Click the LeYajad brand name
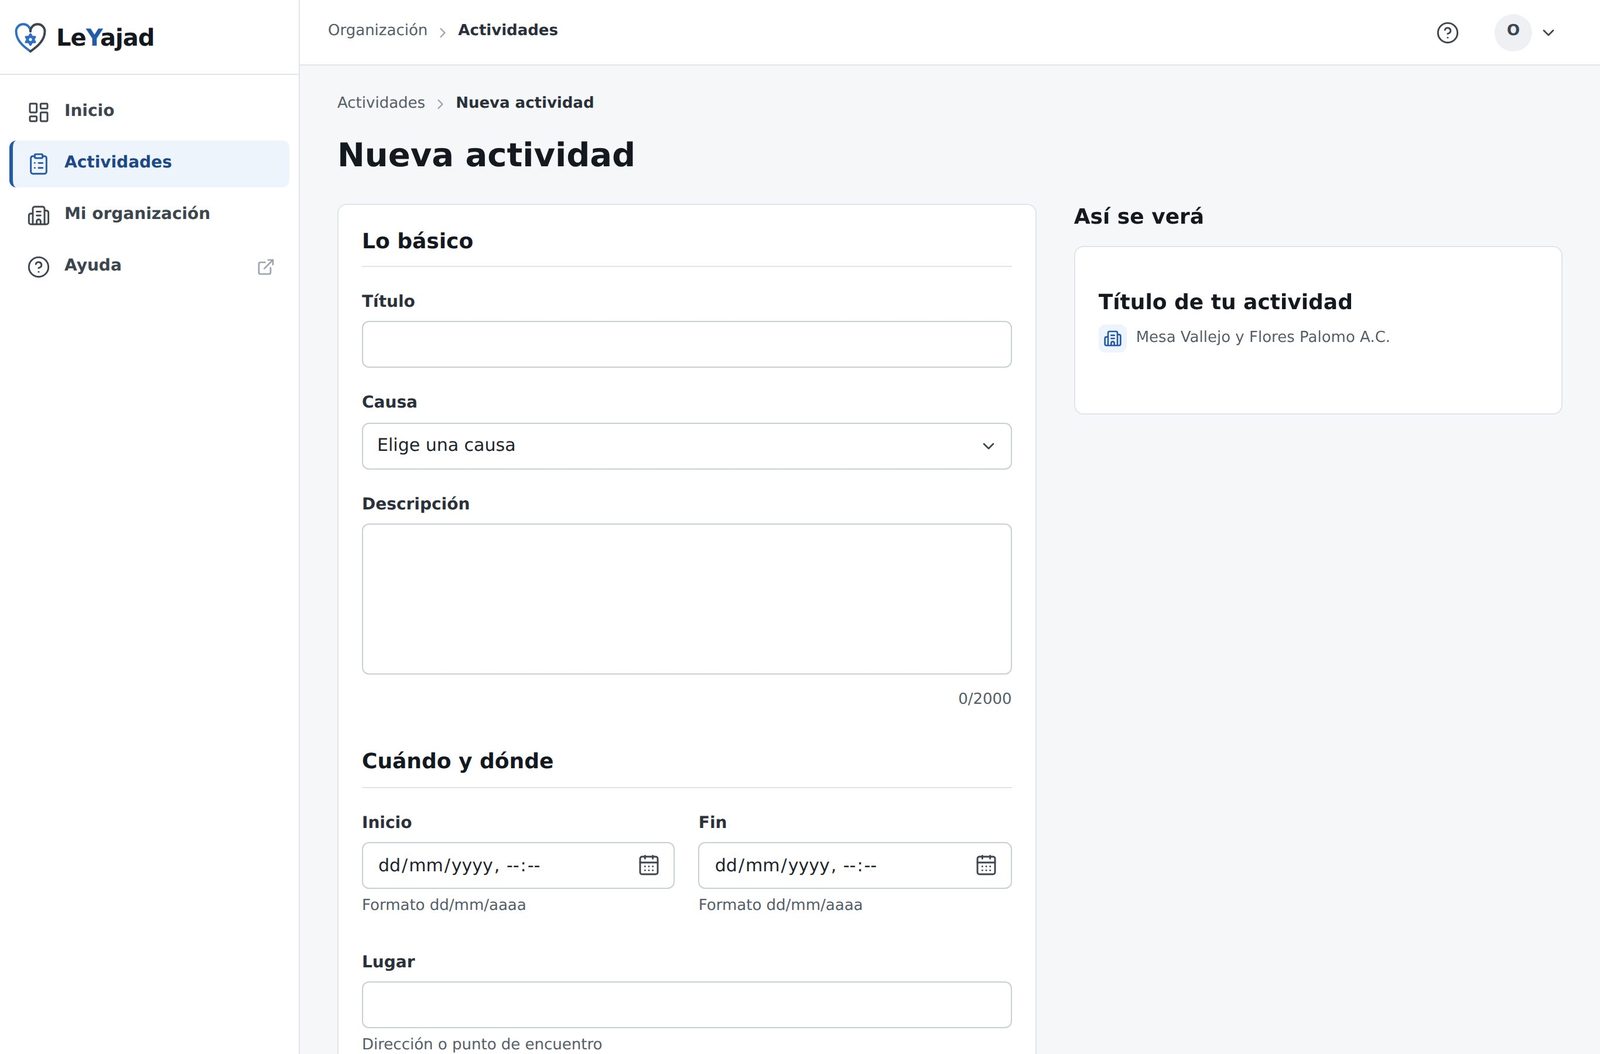 click(x=105, y=38)
